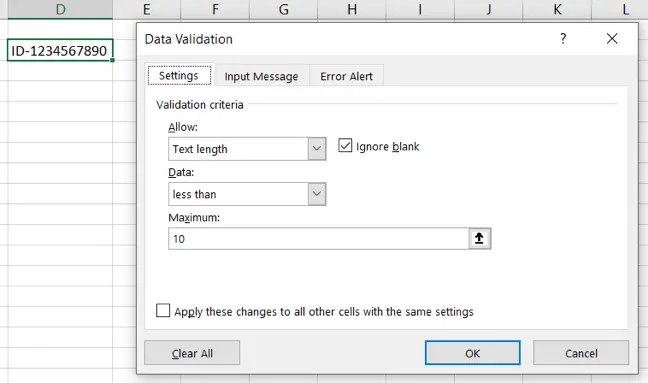Open the Error Alert tab

pyautogui.click(x=346, y=76)
